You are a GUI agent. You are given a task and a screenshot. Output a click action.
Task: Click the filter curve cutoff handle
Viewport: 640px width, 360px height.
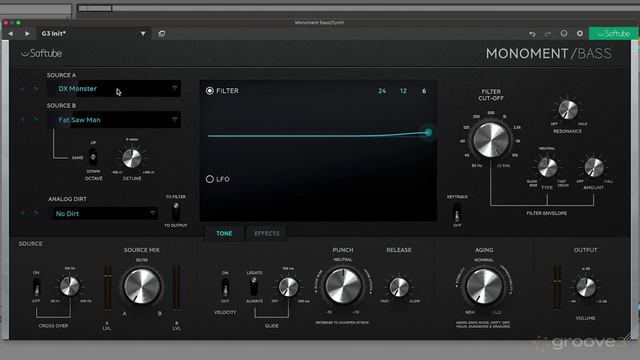click(428, 132)
